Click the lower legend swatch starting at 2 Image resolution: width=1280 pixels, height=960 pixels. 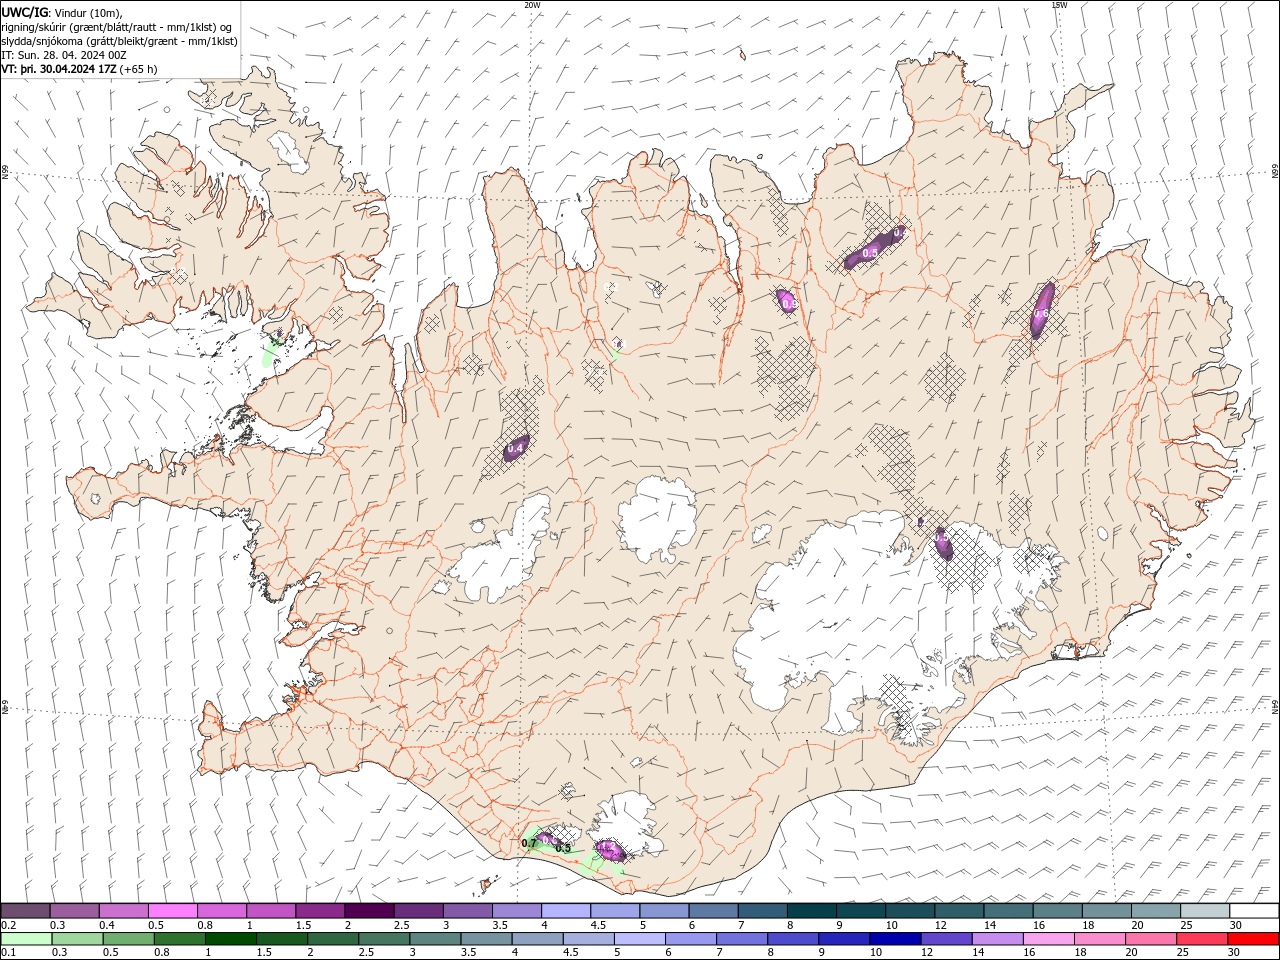click(x=332, y=939)
